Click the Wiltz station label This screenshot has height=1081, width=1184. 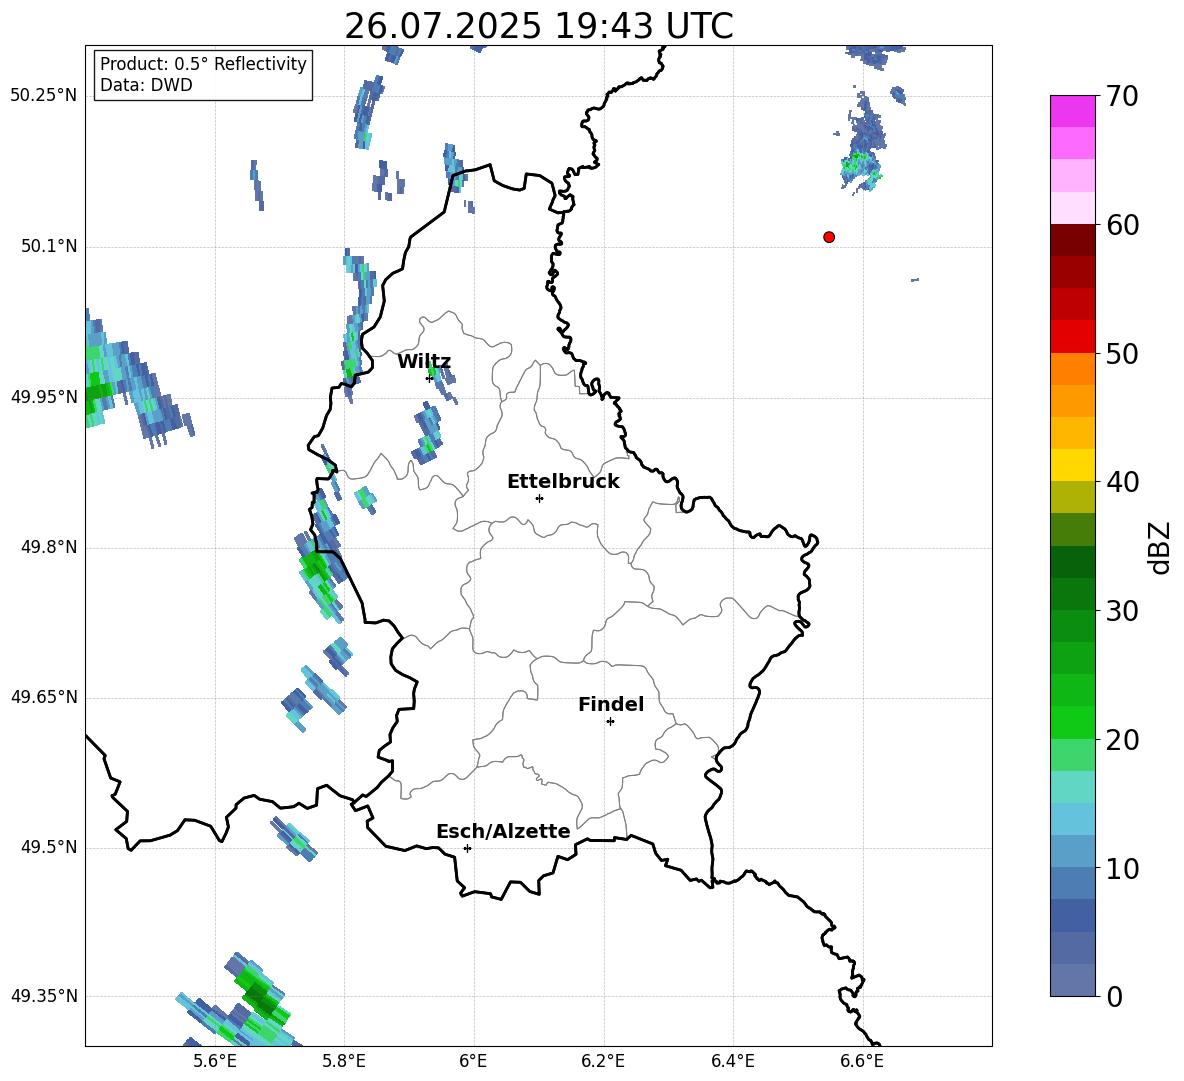pos(424,362)
